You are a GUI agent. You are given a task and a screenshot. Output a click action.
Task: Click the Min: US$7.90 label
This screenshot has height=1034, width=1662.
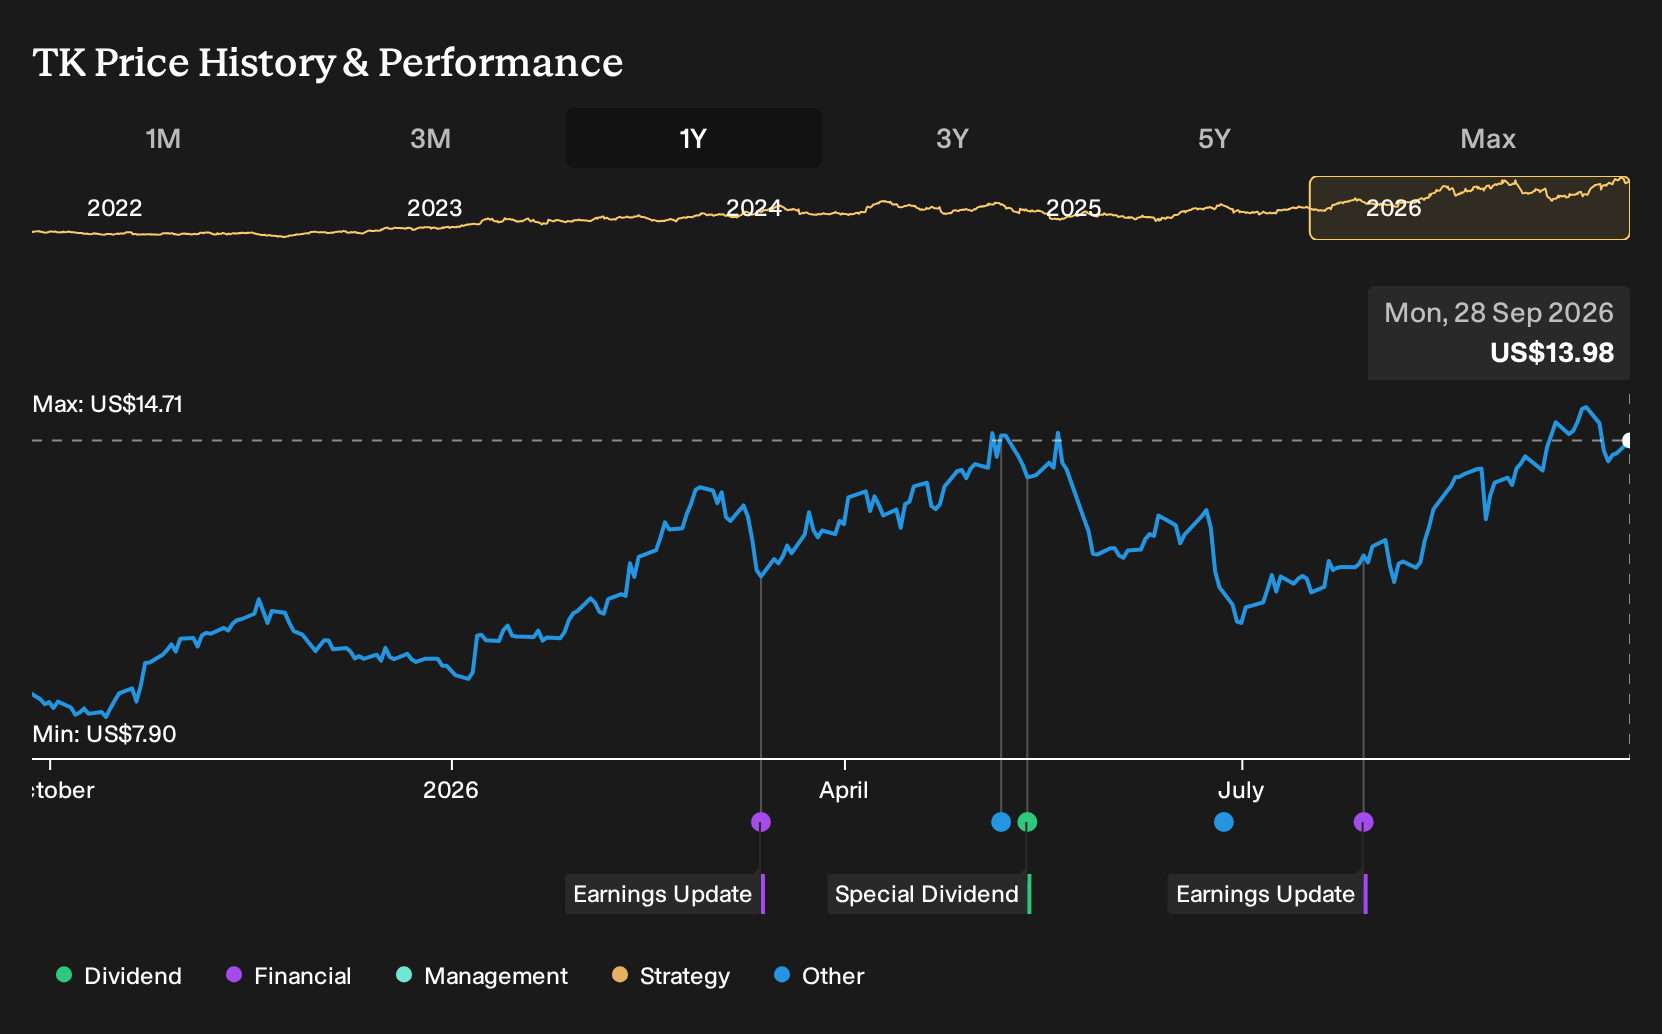coord(104,734)
